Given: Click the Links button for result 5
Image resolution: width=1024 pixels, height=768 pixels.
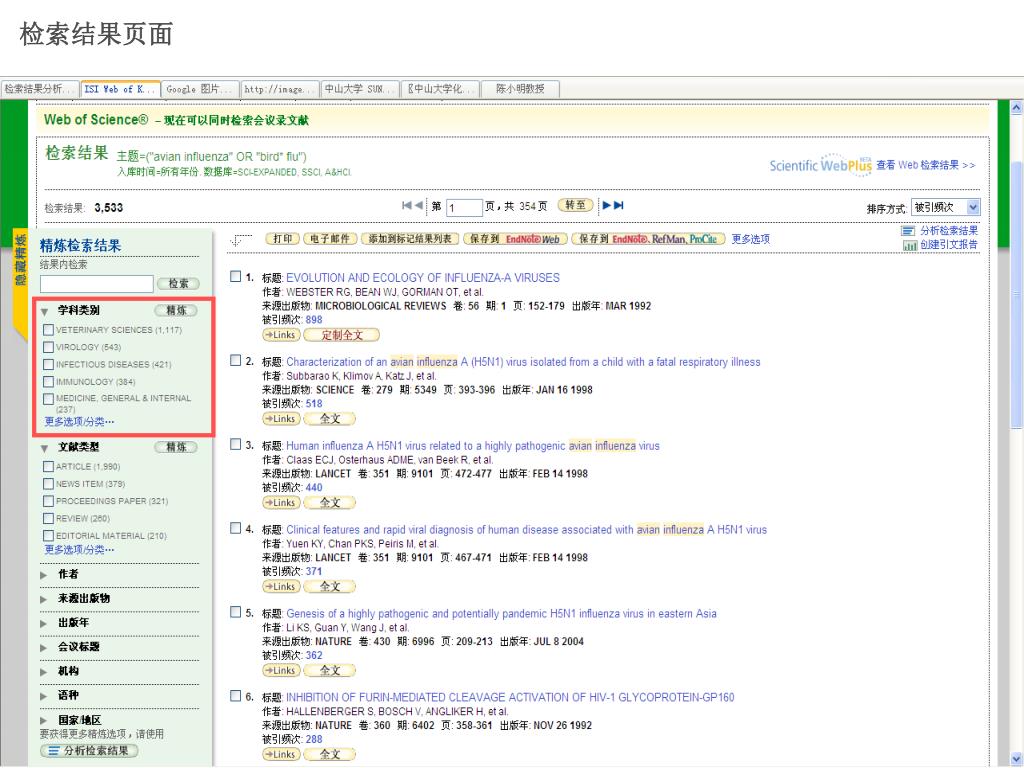Looking at the screenshot, I should tap(281, 670).
